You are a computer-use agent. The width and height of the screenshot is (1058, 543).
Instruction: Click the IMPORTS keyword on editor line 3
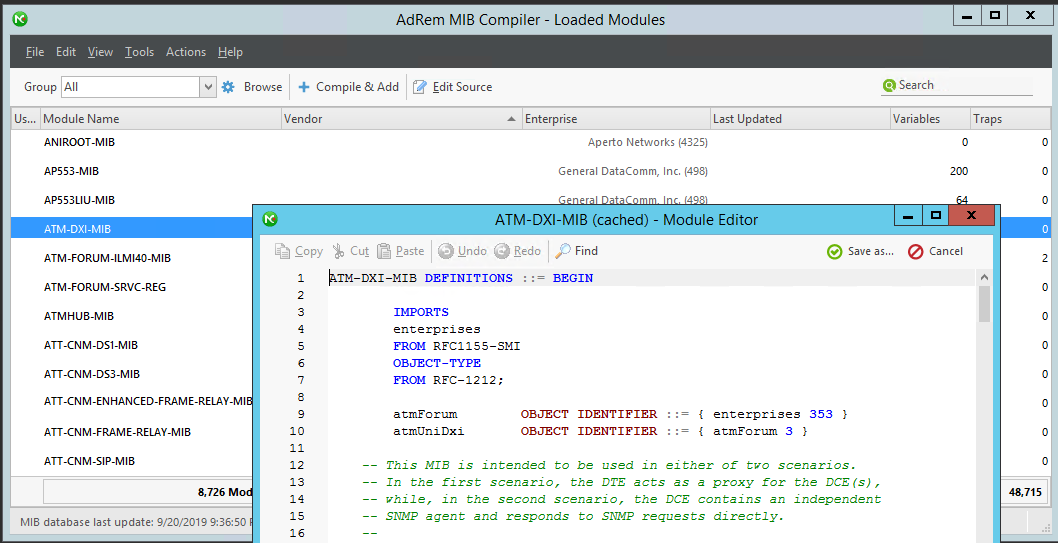pos(421,312)
